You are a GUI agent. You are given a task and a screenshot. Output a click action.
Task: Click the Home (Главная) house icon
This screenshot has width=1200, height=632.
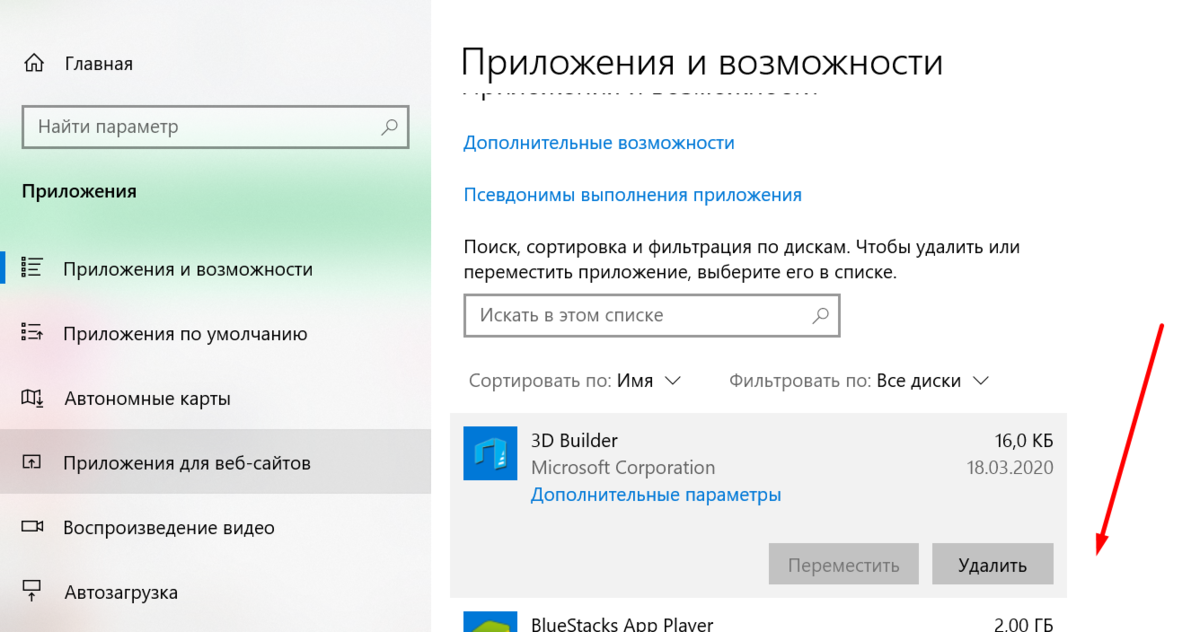33,64
